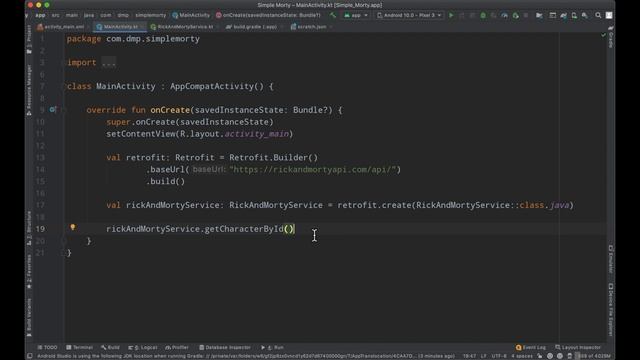The height and width of the screenshot is (360, 640).
Task: Click the Make Project hammer icon
Action: tap(333, 15)
